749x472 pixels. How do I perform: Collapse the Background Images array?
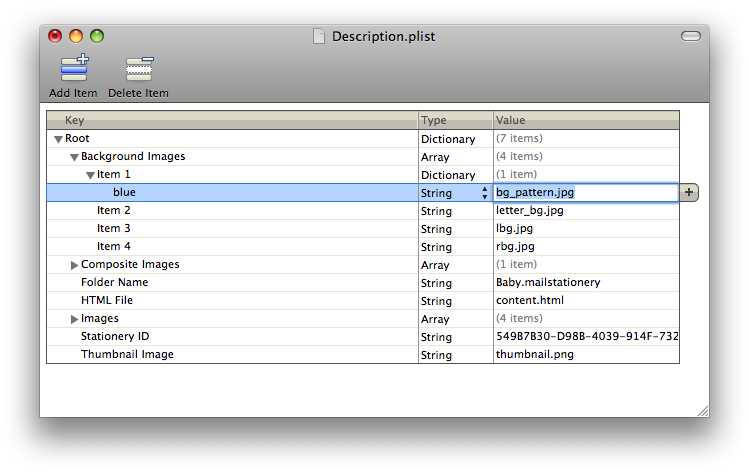point(74,157)
